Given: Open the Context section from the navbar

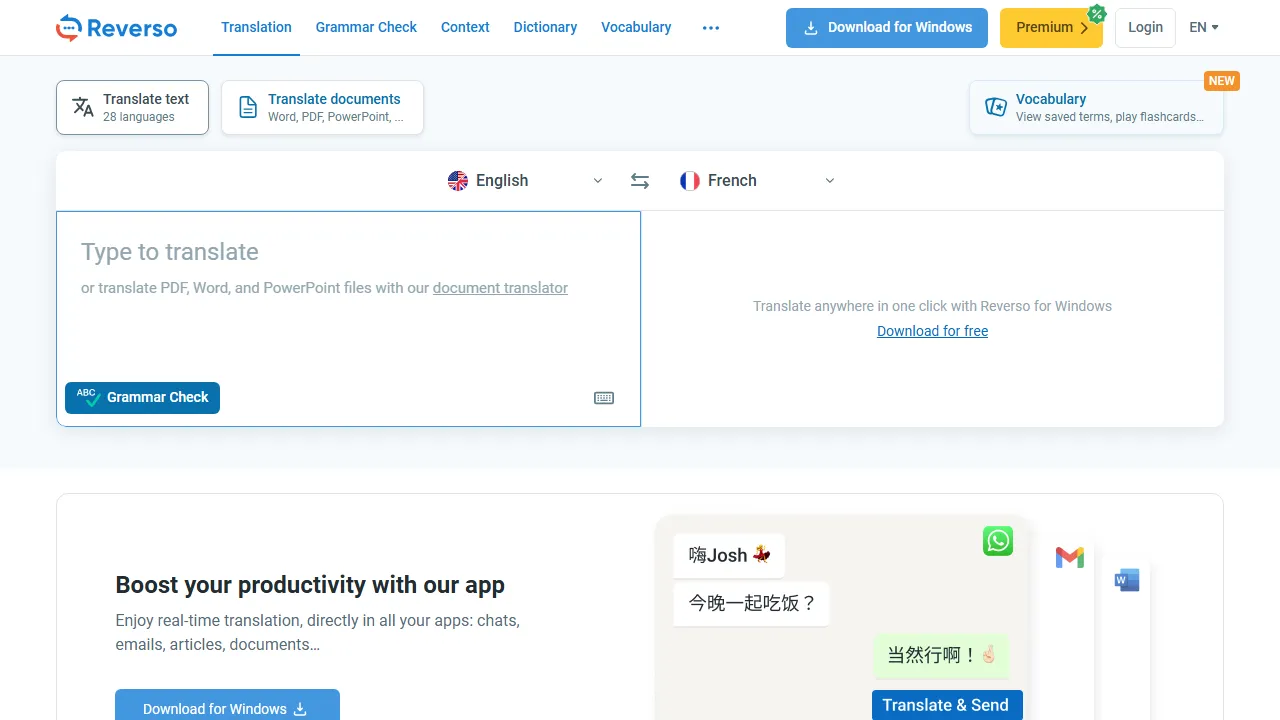Looking at the screenshot, I should point(465,27).
